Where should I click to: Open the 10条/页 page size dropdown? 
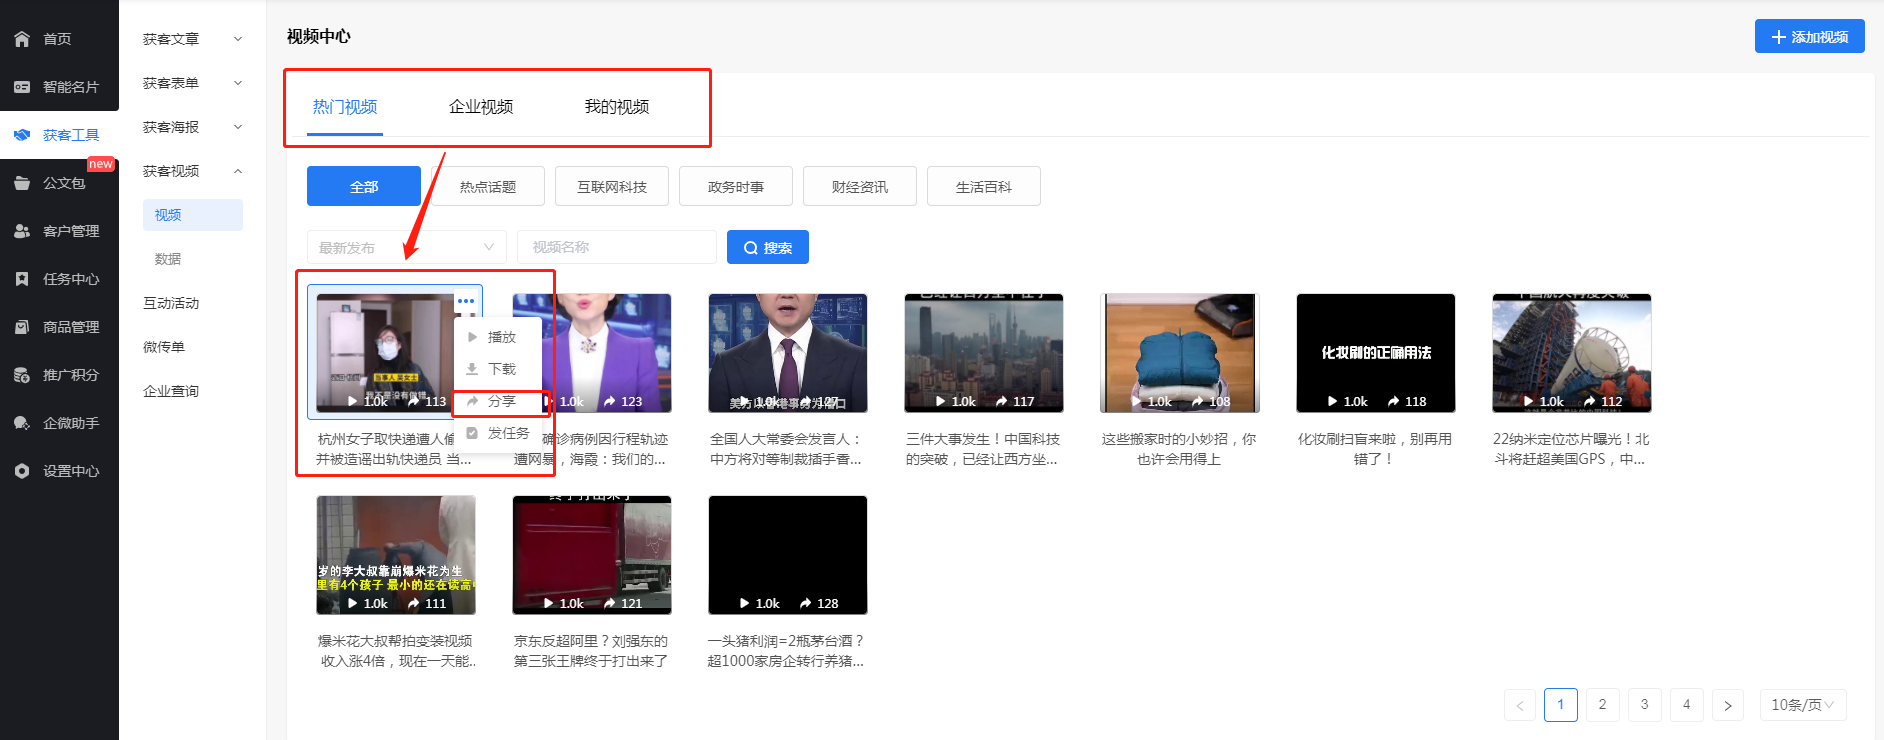pyautogui.click(x=1802, y=705)
